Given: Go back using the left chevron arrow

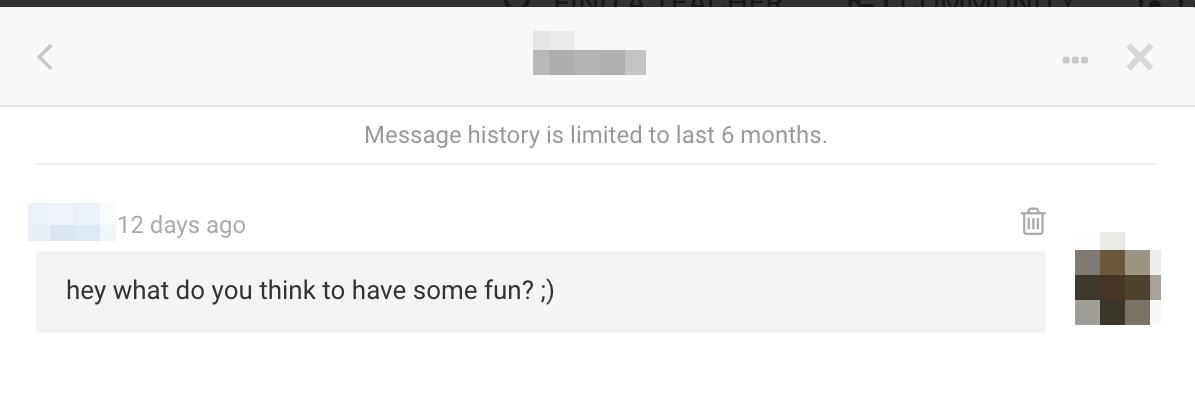Looking at the screenshot, I should (45, 57).
